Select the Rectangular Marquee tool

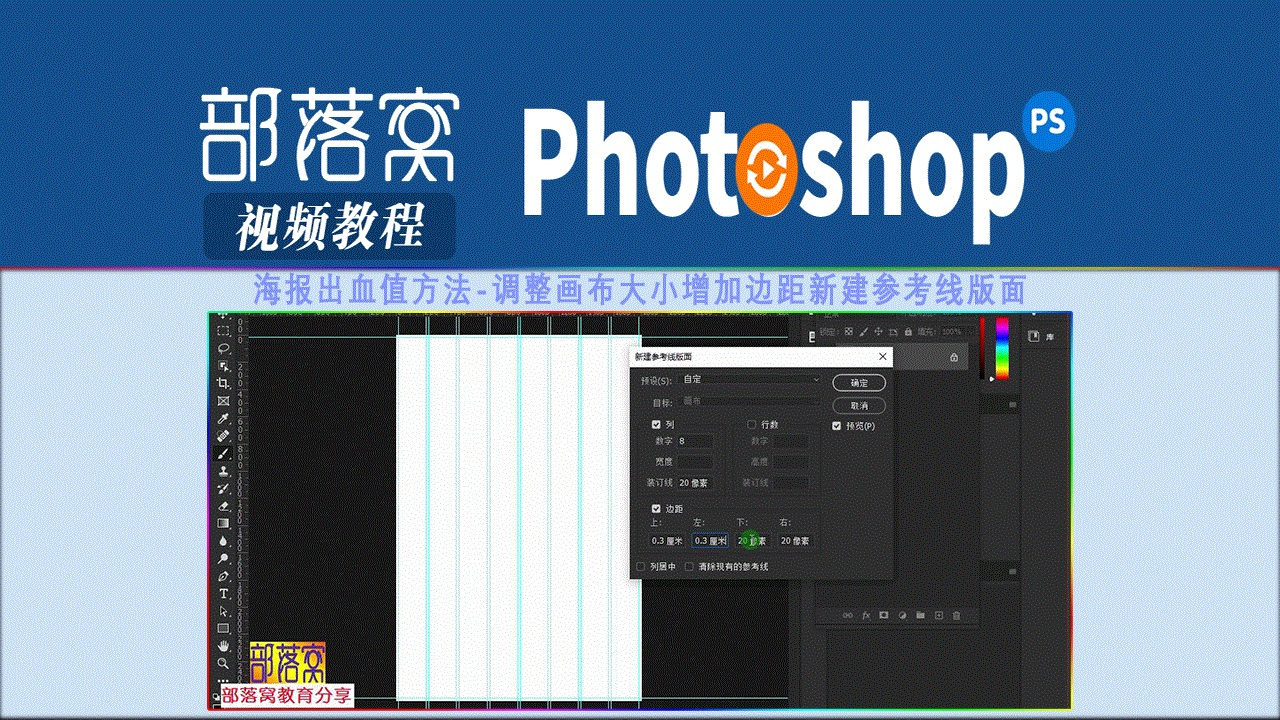click(x=223, y=330)
